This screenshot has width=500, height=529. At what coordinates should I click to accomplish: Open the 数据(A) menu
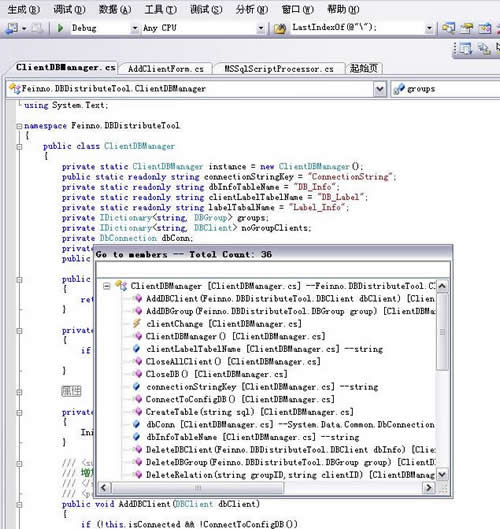pos(115,9)
